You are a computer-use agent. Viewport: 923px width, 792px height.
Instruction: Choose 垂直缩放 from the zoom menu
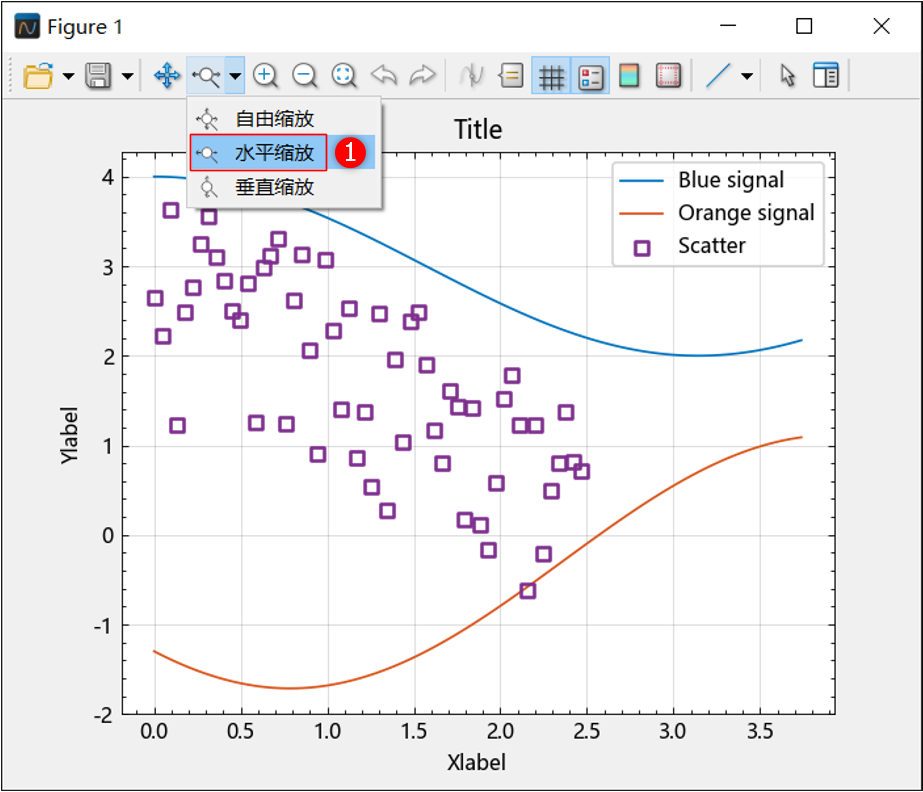pyautogui.click(x=274, y=187)
